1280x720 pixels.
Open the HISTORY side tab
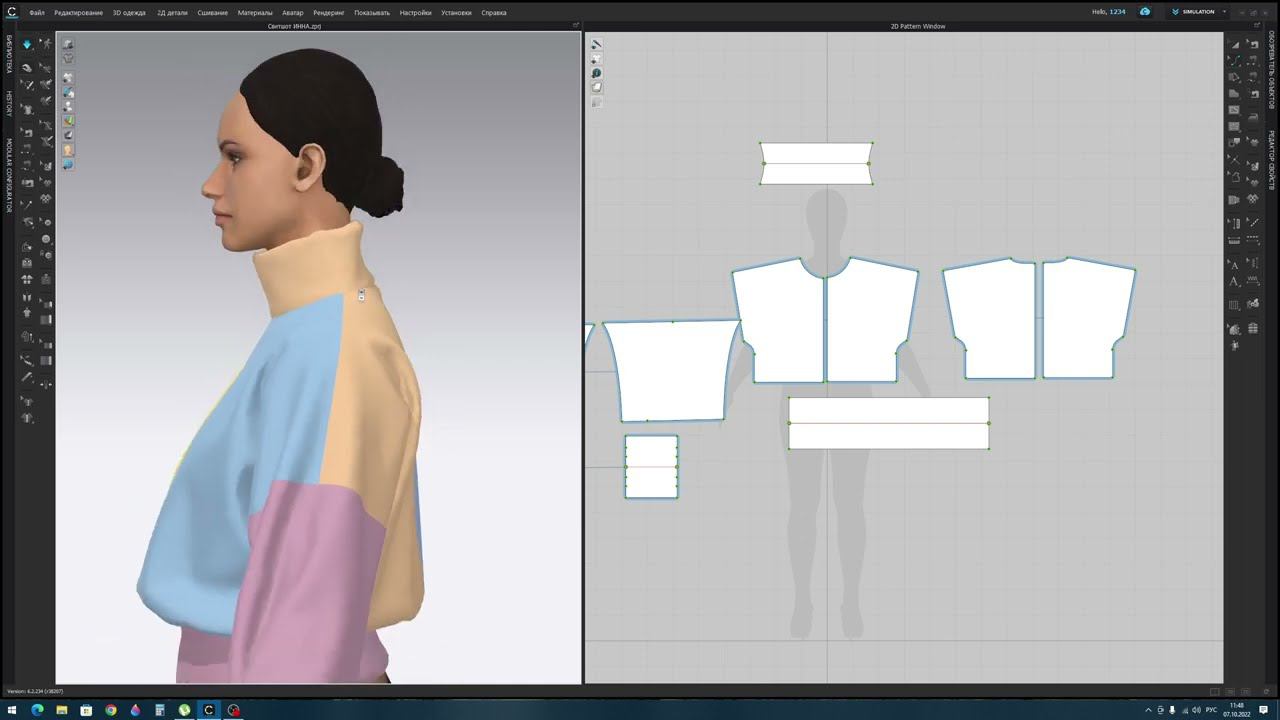9,104
